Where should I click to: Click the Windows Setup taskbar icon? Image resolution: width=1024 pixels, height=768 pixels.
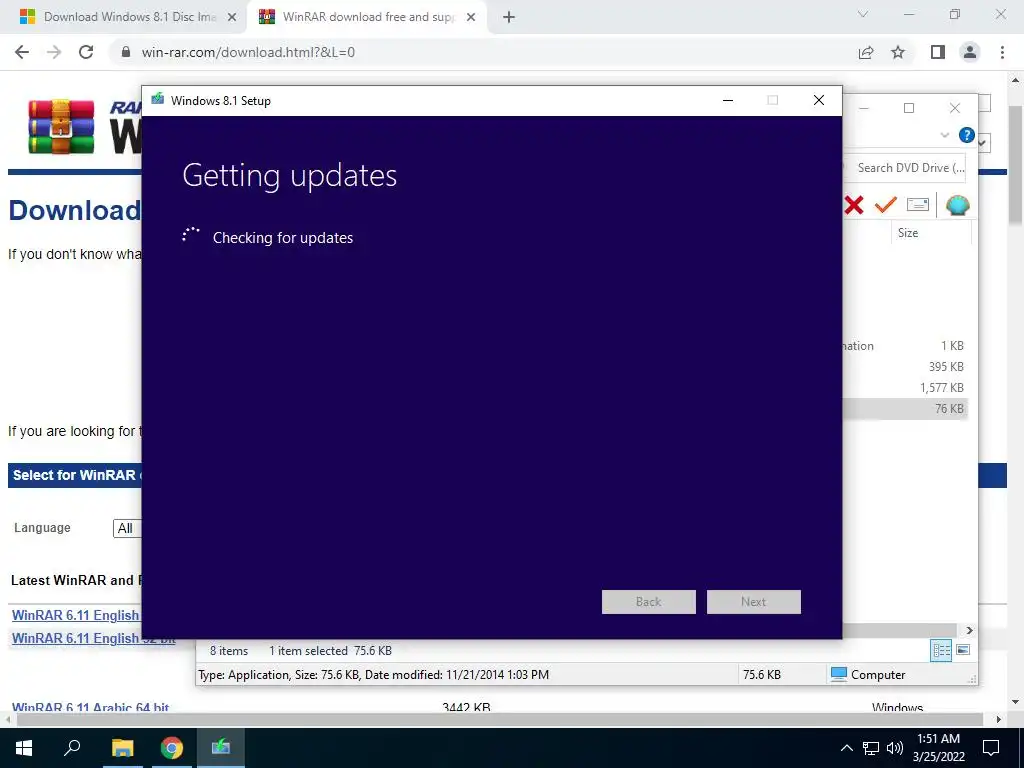point(221,748)
